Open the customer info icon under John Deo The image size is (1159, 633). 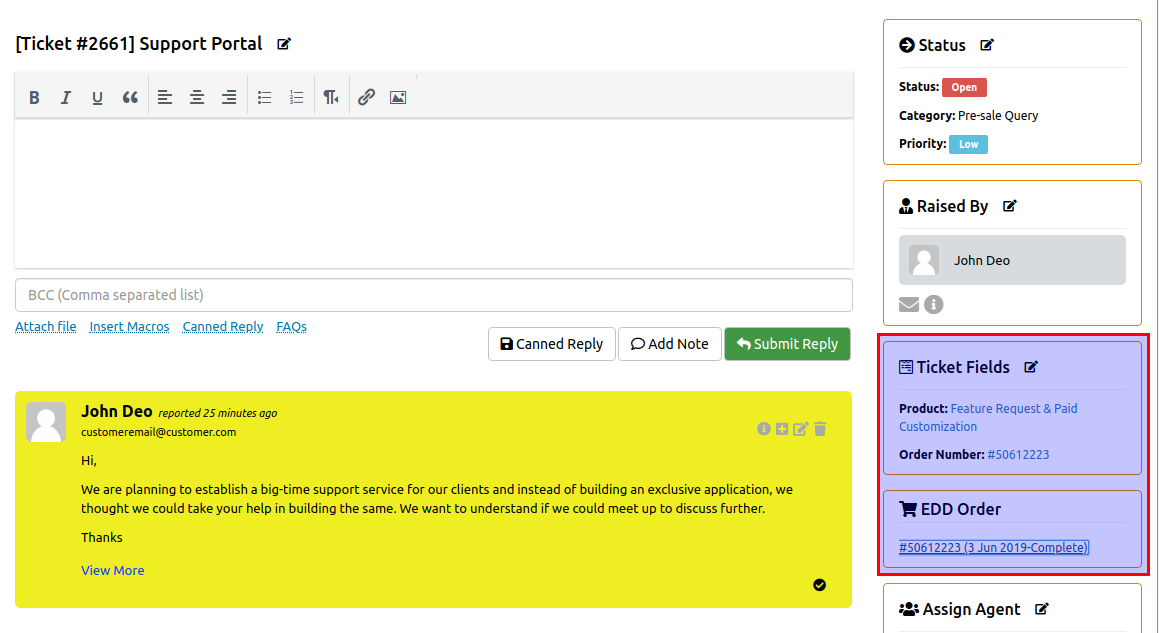point(934,304)
